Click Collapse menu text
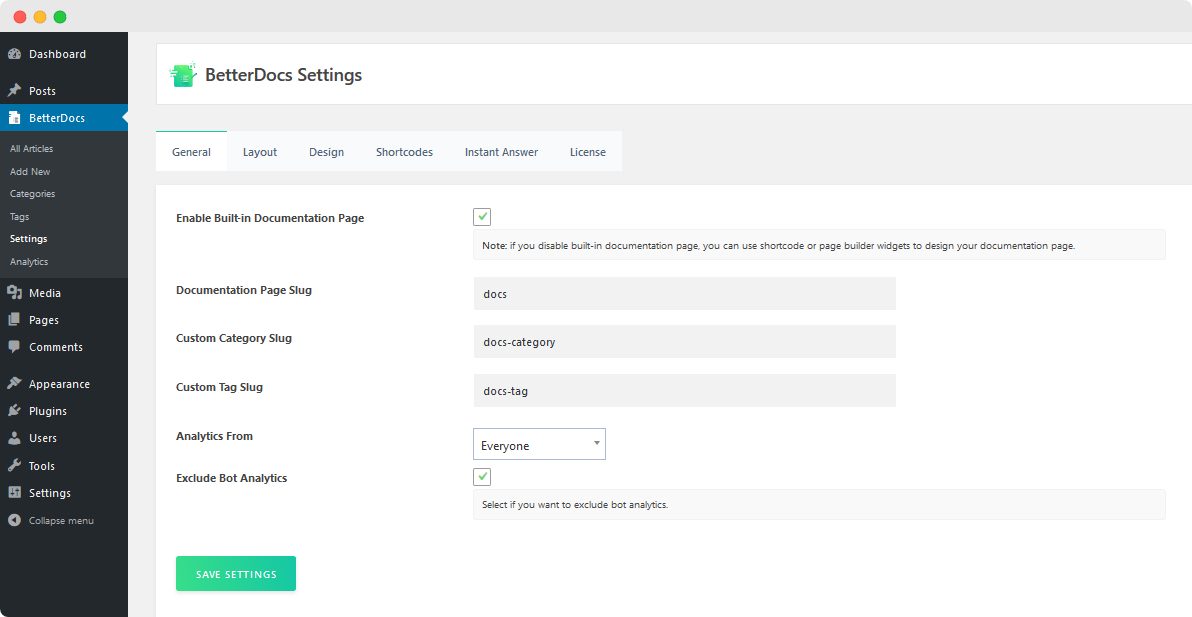Image resolution: width=1192 pixels, height=617 pixels. 62,520
